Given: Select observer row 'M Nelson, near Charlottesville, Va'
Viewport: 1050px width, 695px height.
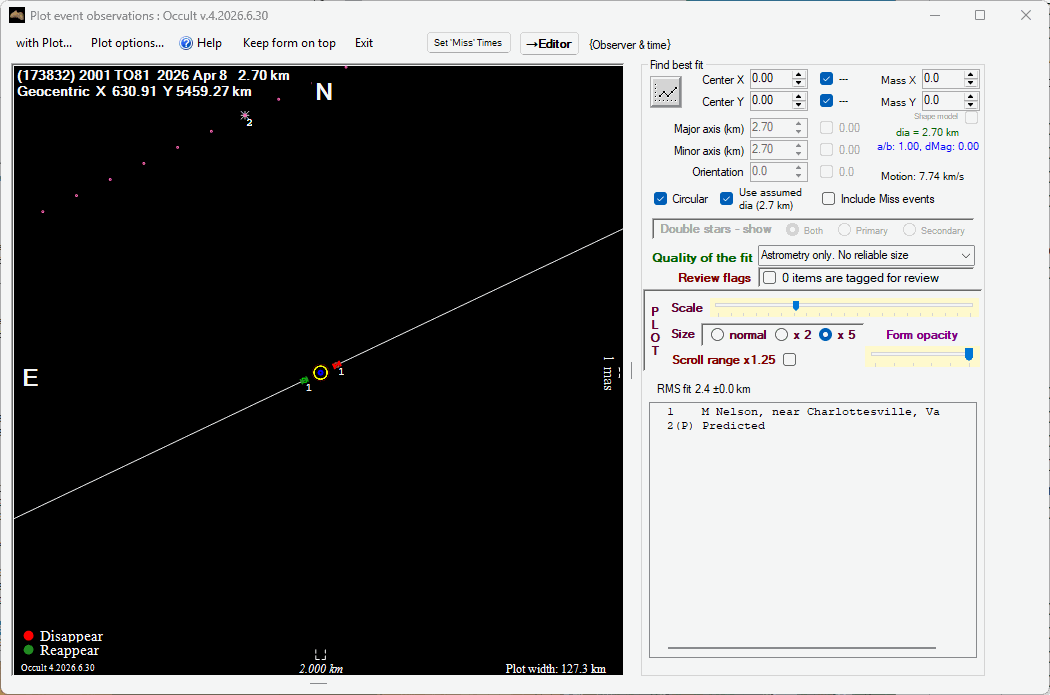Looking at the screenshot, I should pos(803,412).
